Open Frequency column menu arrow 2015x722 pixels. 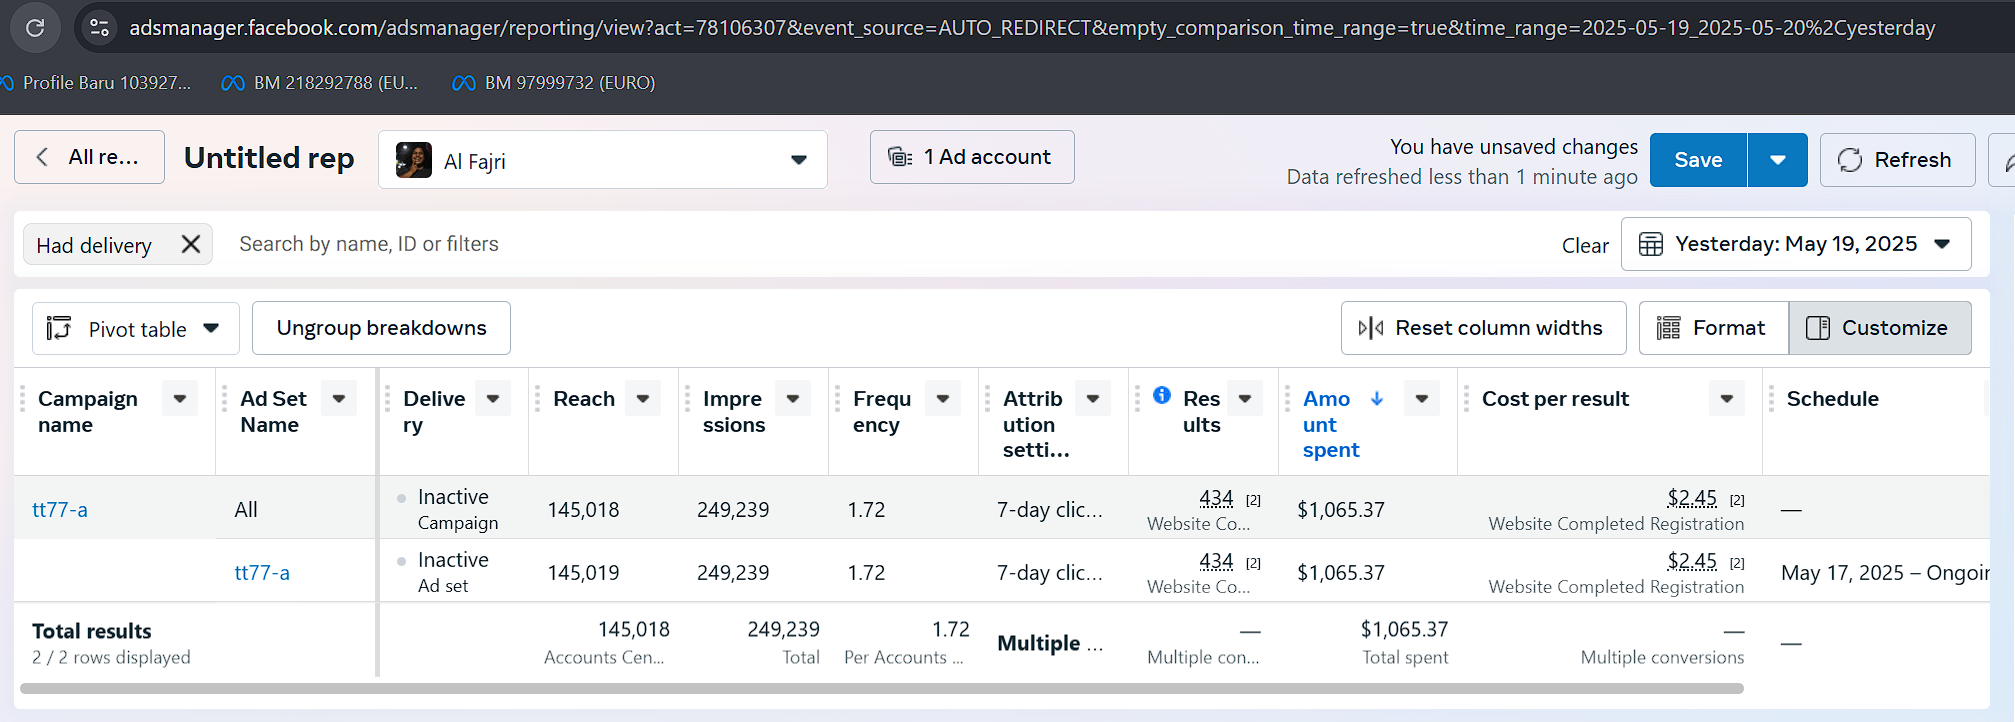click(x=943, y=398)
